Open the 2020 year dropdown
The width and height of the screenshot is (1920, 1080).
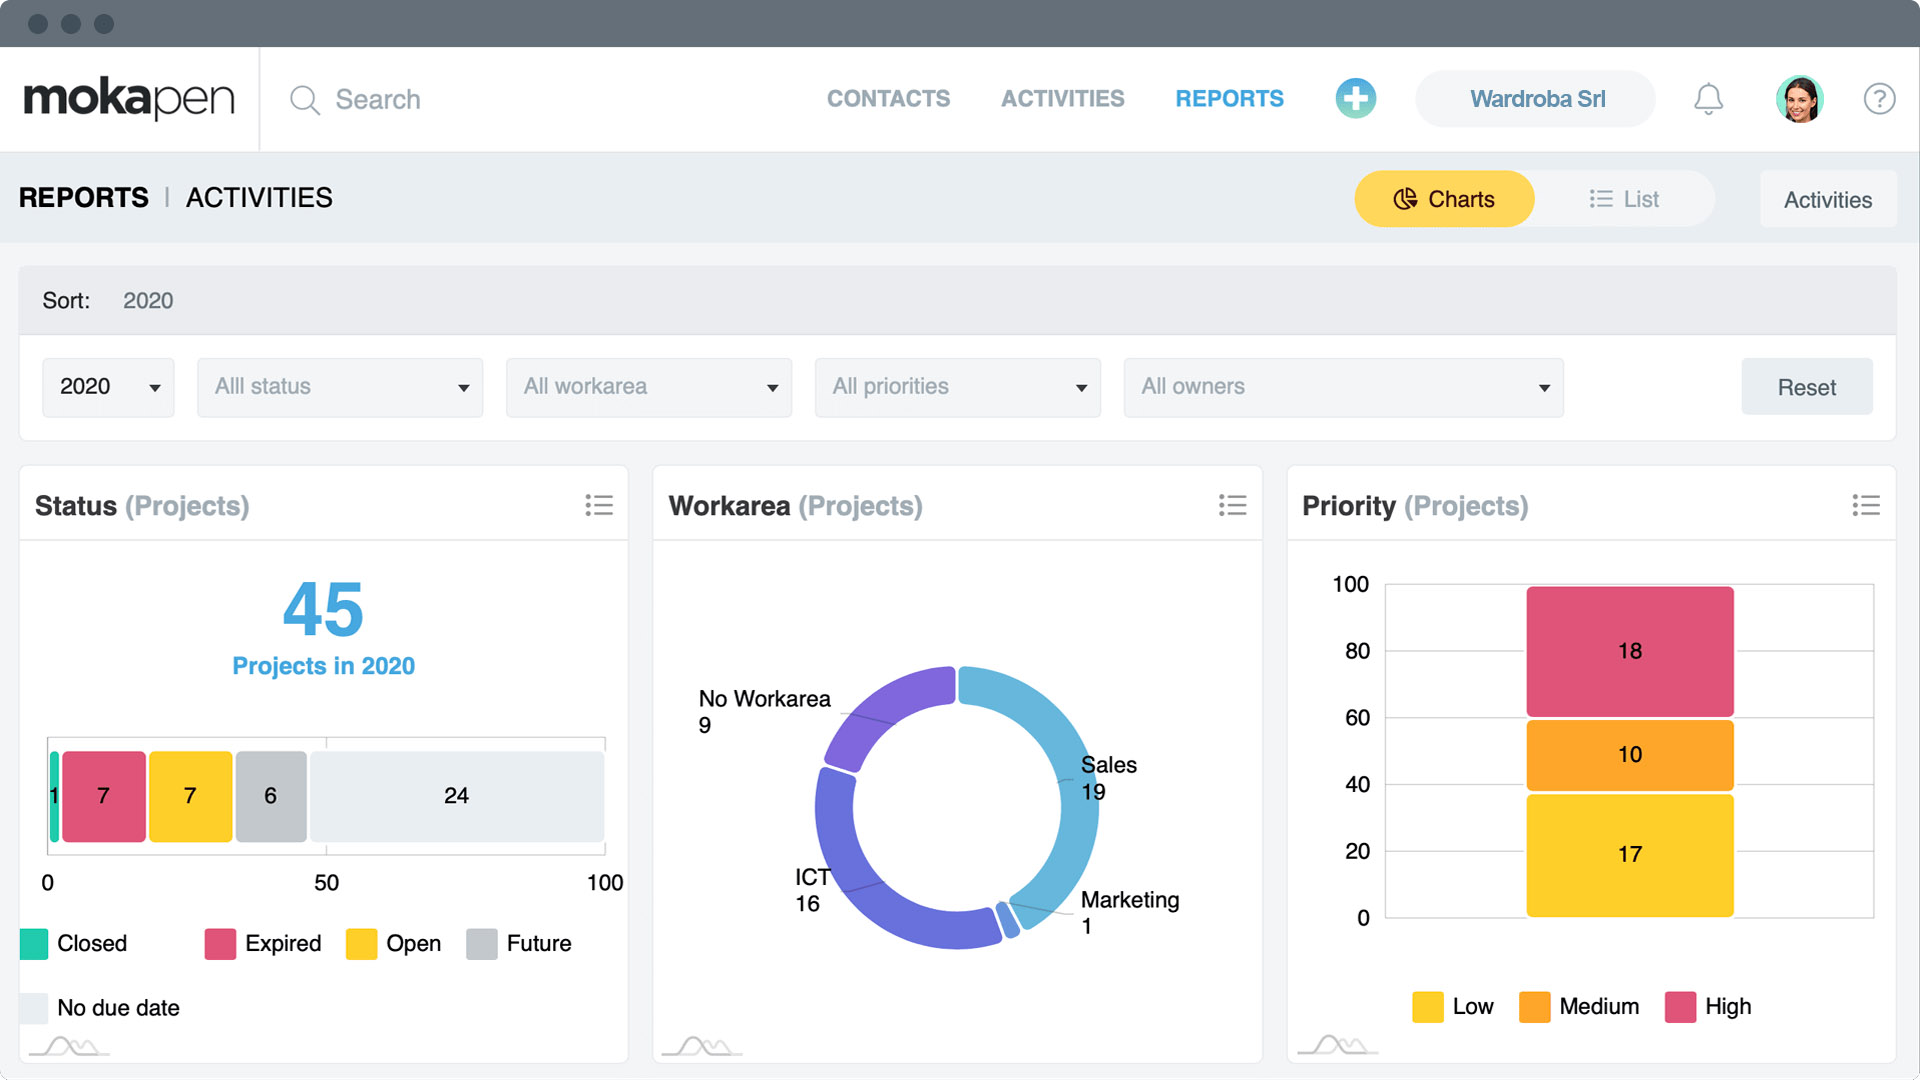(x=107, y=387)
